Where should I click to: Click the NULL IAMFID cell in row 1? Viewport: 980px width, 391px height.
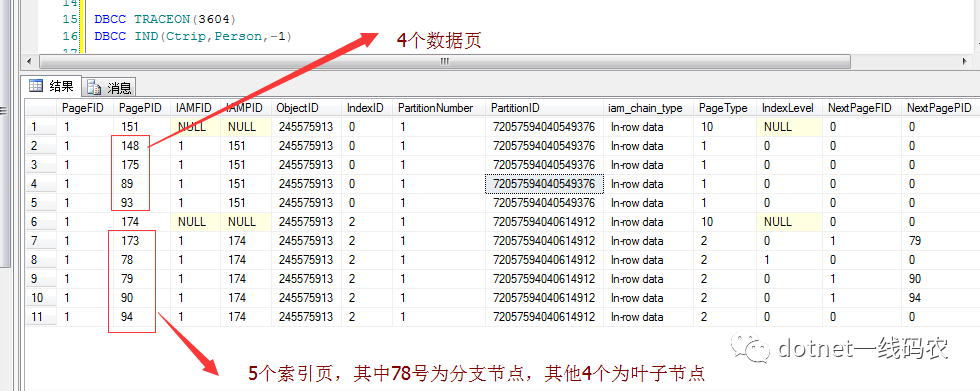point(194,127)
